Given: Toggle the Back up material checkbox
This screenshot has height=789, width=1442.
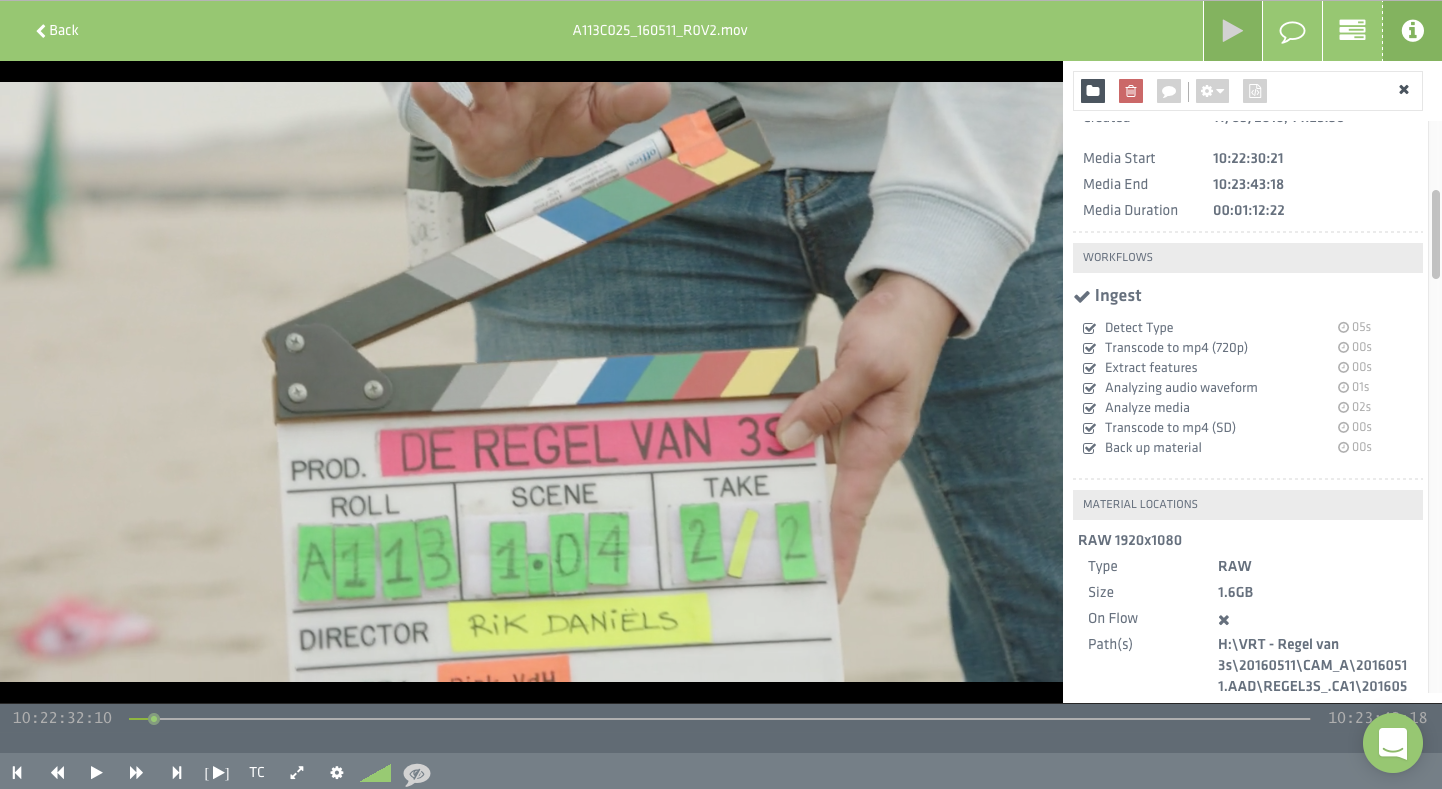Looking at the screenshot, I should point(1089,448).
